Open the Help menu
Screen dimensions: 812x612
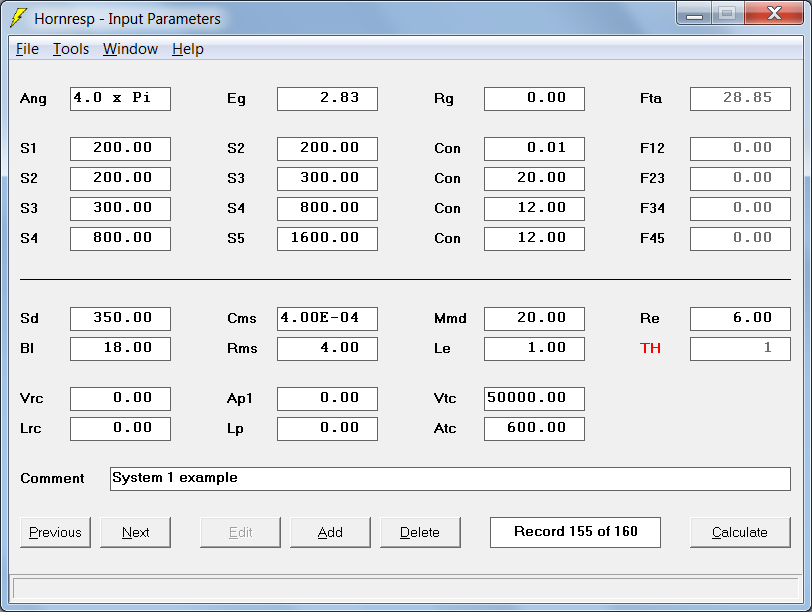coord(187,49)
